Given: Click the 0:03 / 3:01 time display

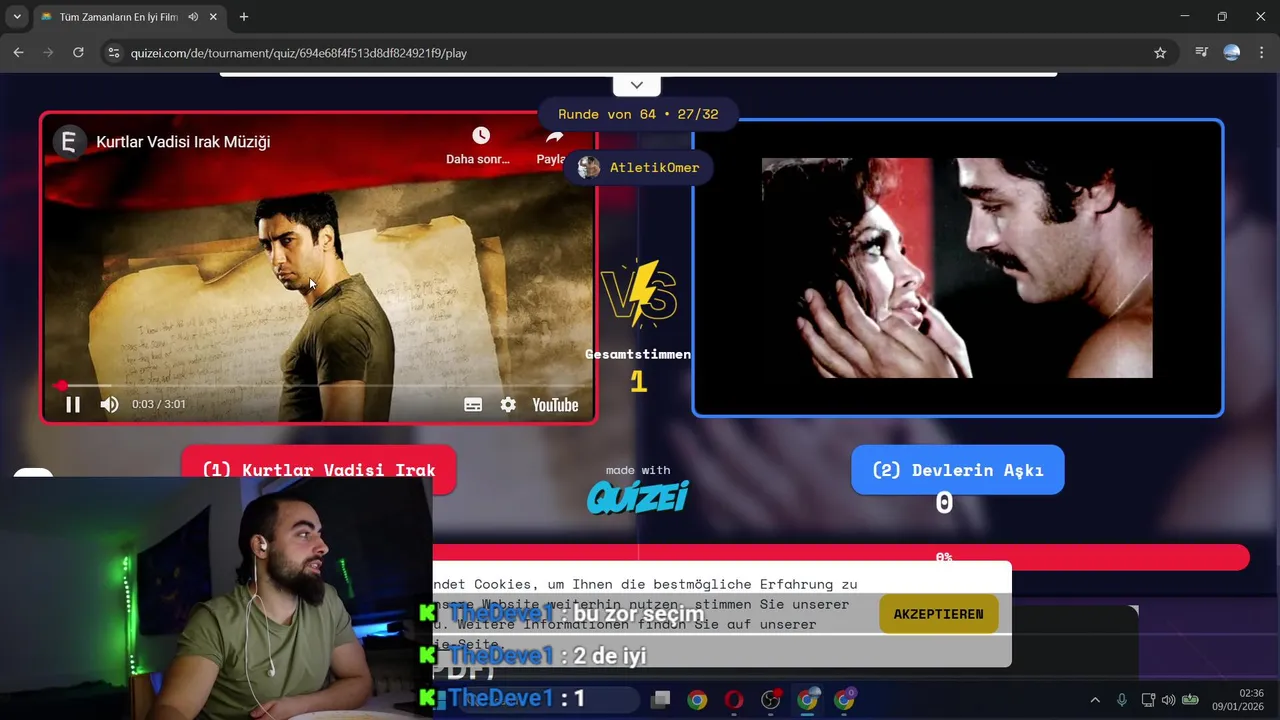Looking at the screenshot, I should (x=158, y=404).
